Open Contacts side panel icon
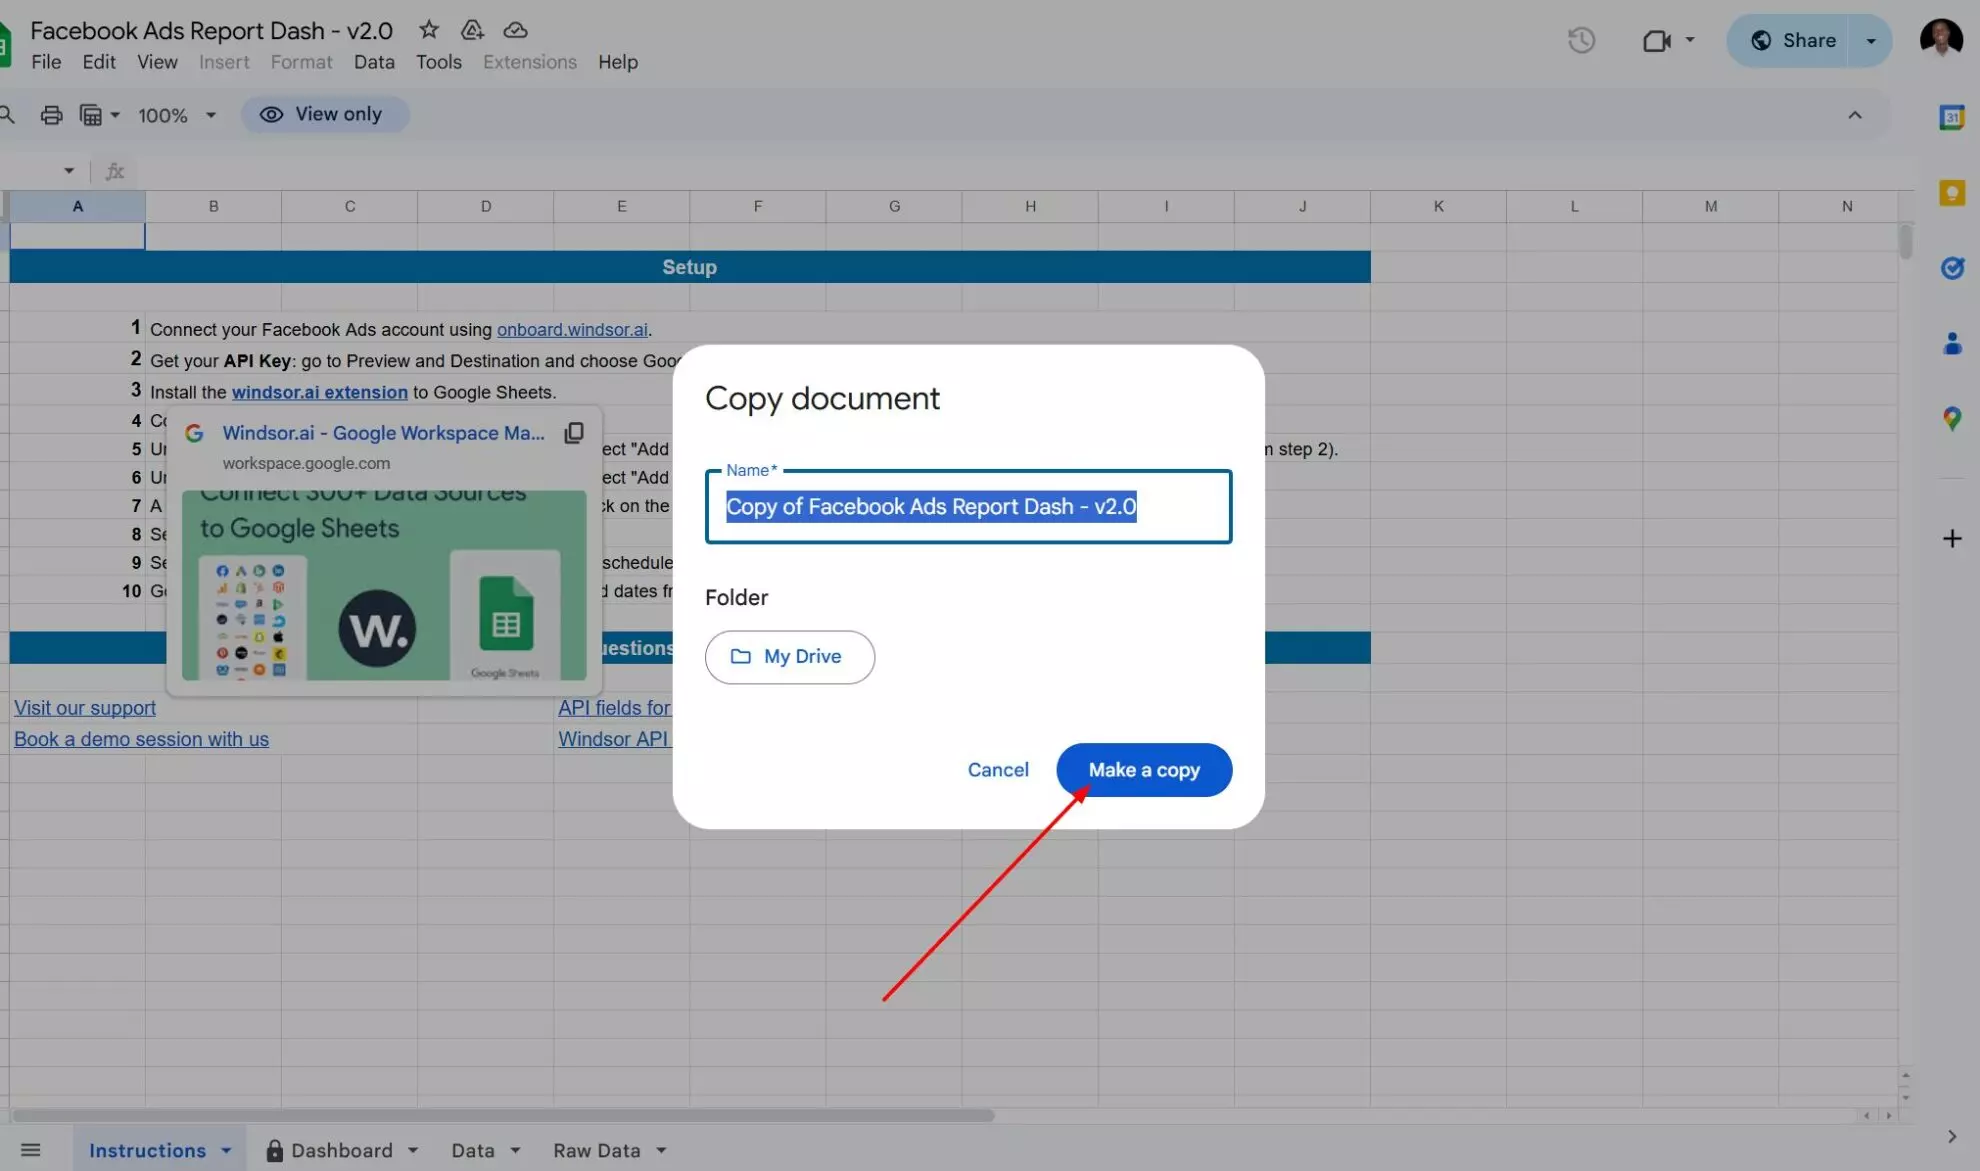This screenshot has width=1980, height=1171. pos(1952,343)
